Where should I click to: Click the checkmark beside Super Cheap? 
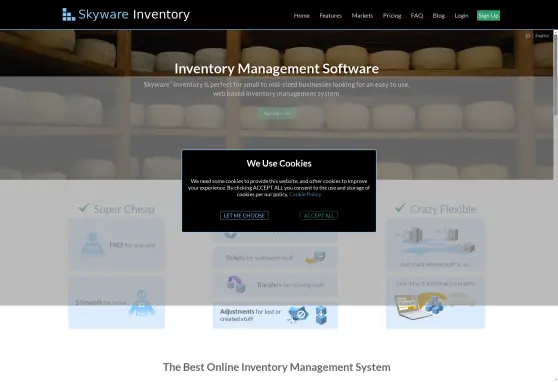(84, 207)
